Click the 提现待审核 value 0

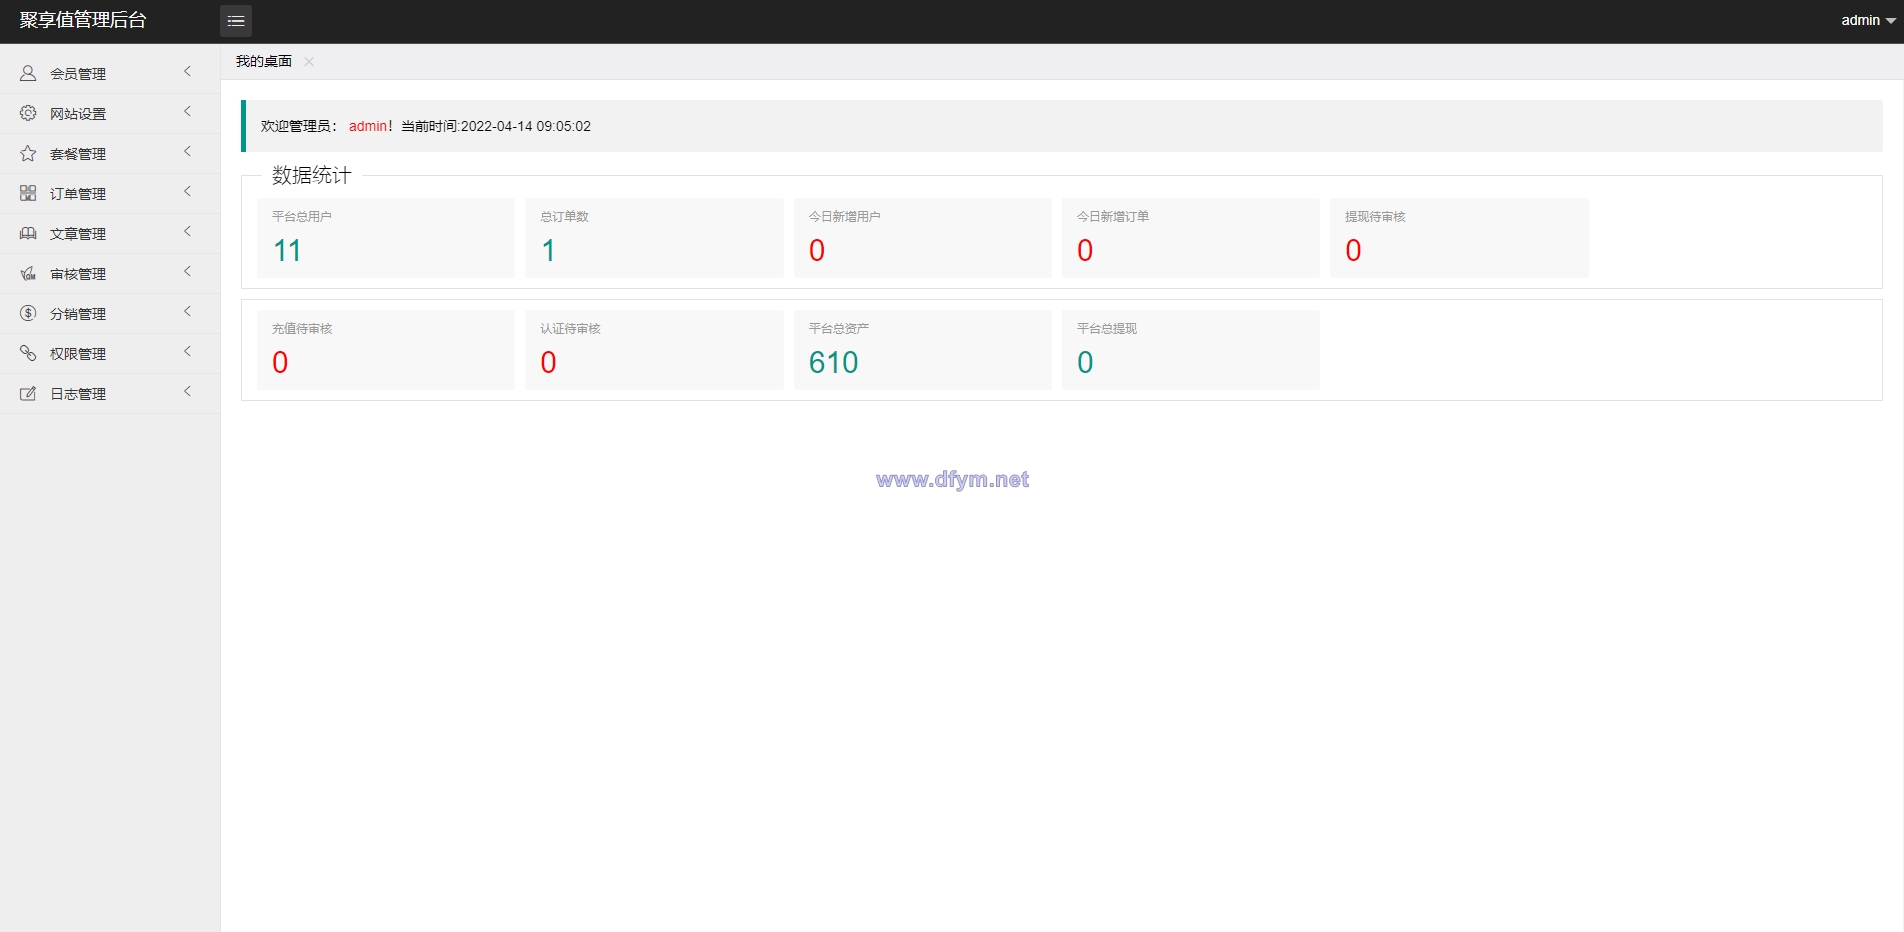click(1353, 250)
